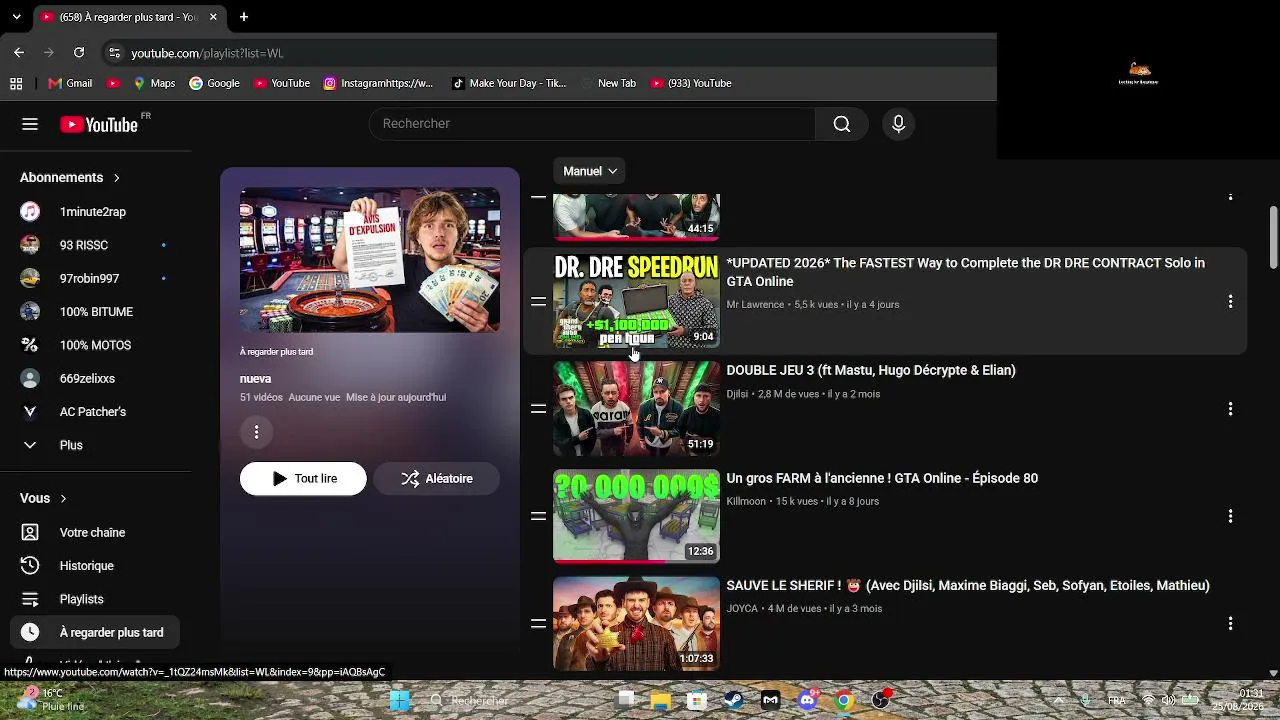Open the SAUVE LE SHERIF video title
1280x720 pixels.
click(x=968, y=586)
